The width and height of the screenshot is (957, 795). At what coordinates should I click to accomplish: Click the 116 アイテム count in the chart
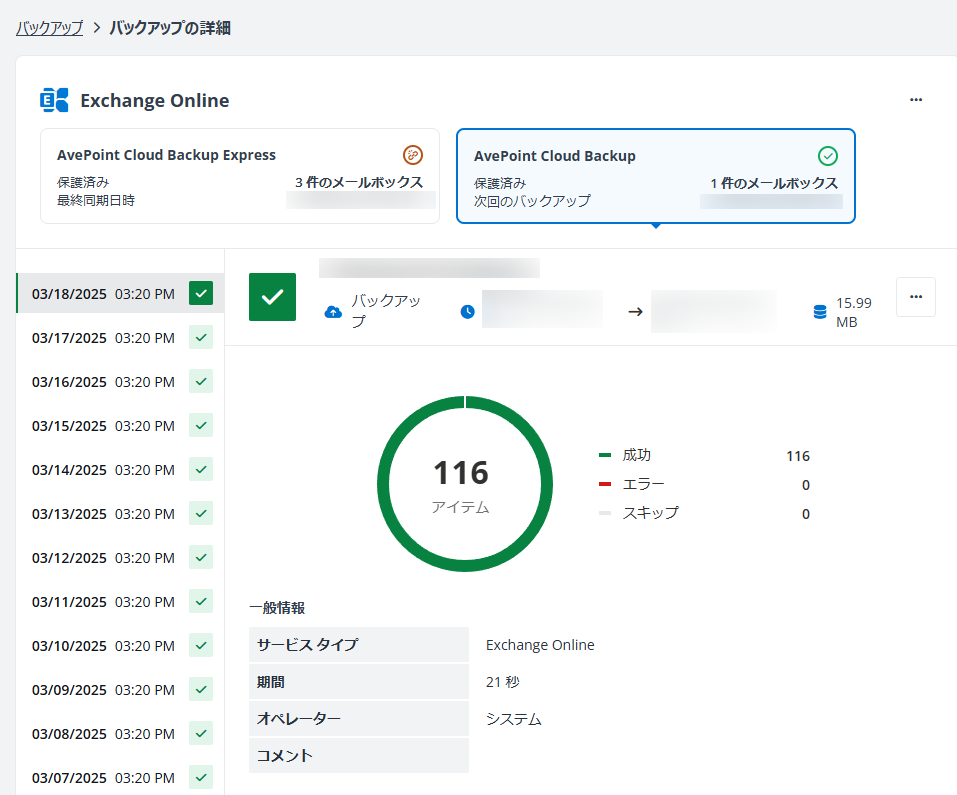pos(461,485)
